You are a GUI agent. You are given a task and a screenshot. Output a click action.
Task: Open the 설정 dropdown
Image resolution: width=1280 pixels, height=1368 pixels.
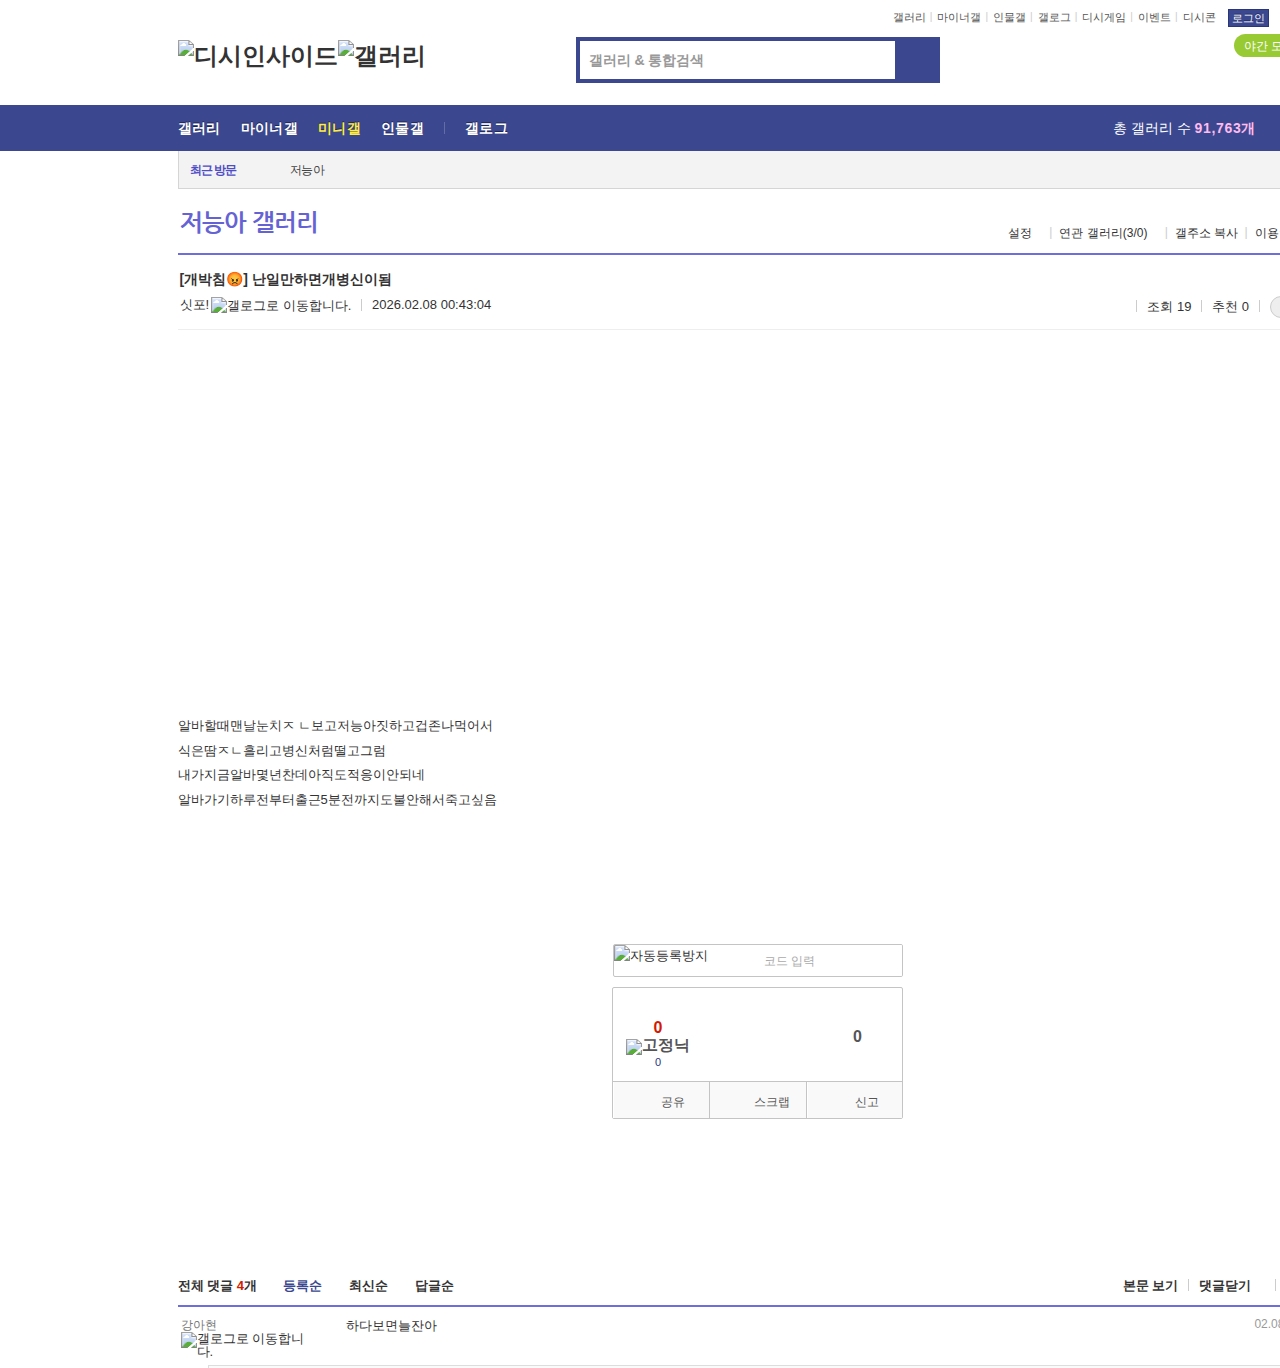(x=1019, y=233)
